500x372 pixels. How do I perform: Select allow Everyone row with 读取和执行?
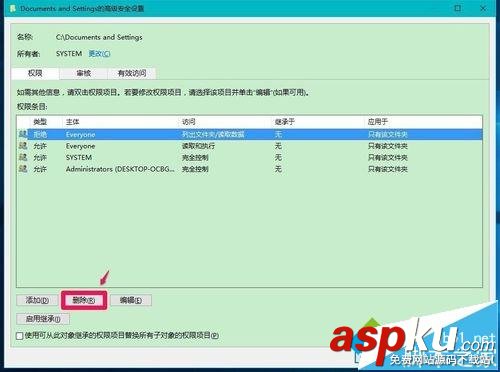click(250, 146)
